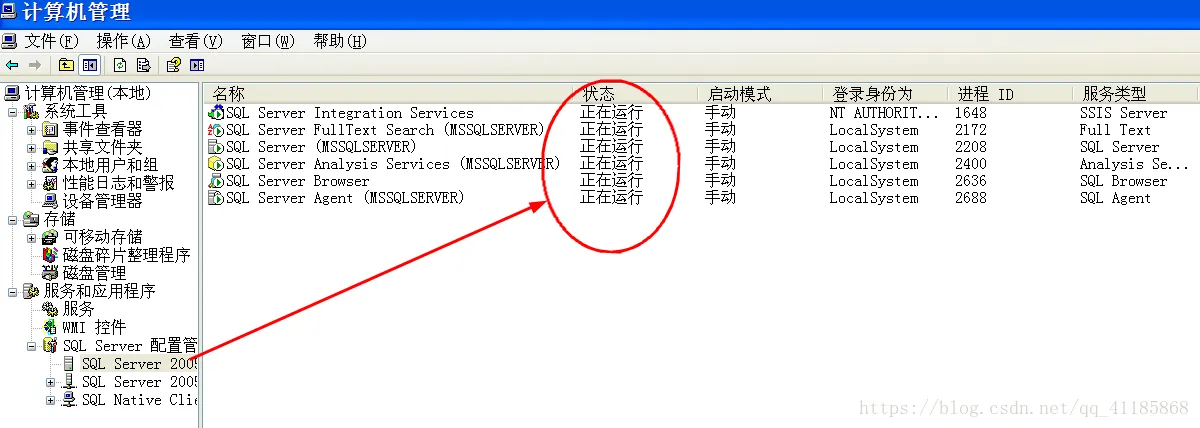Click the SQL Server FullText Search service icon

tap(216, 130)
